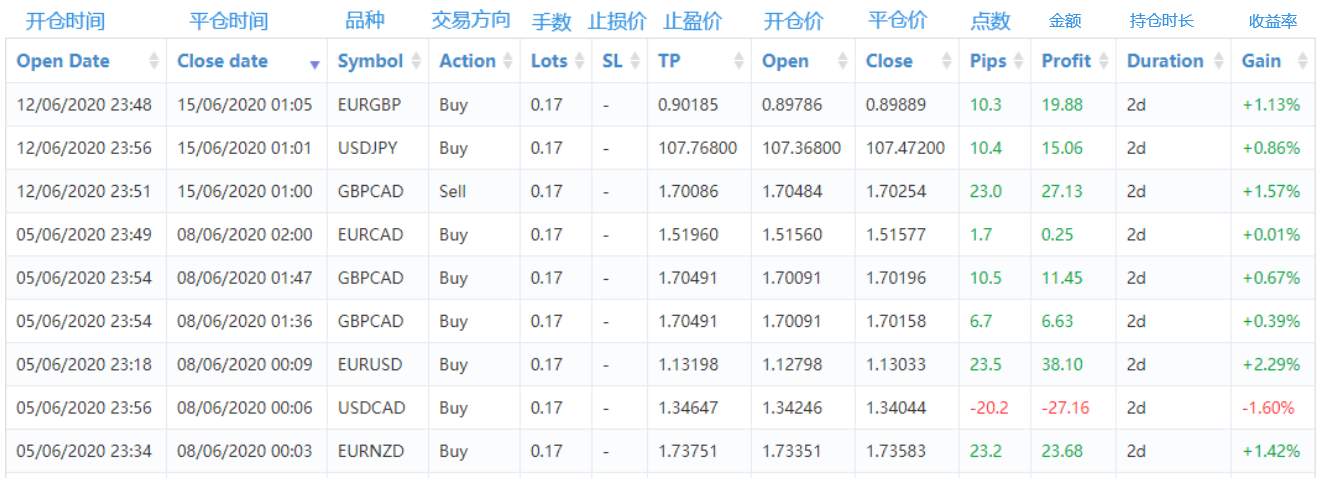Click the Action column sort arrows
The width and height of the screenshot is (1329, 487).
(508, 61)
